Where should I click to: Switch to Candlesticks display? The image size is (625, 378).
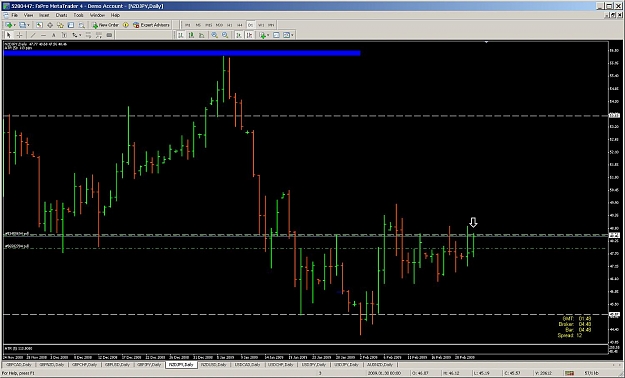pyautogui.click(x=191, y=35)
